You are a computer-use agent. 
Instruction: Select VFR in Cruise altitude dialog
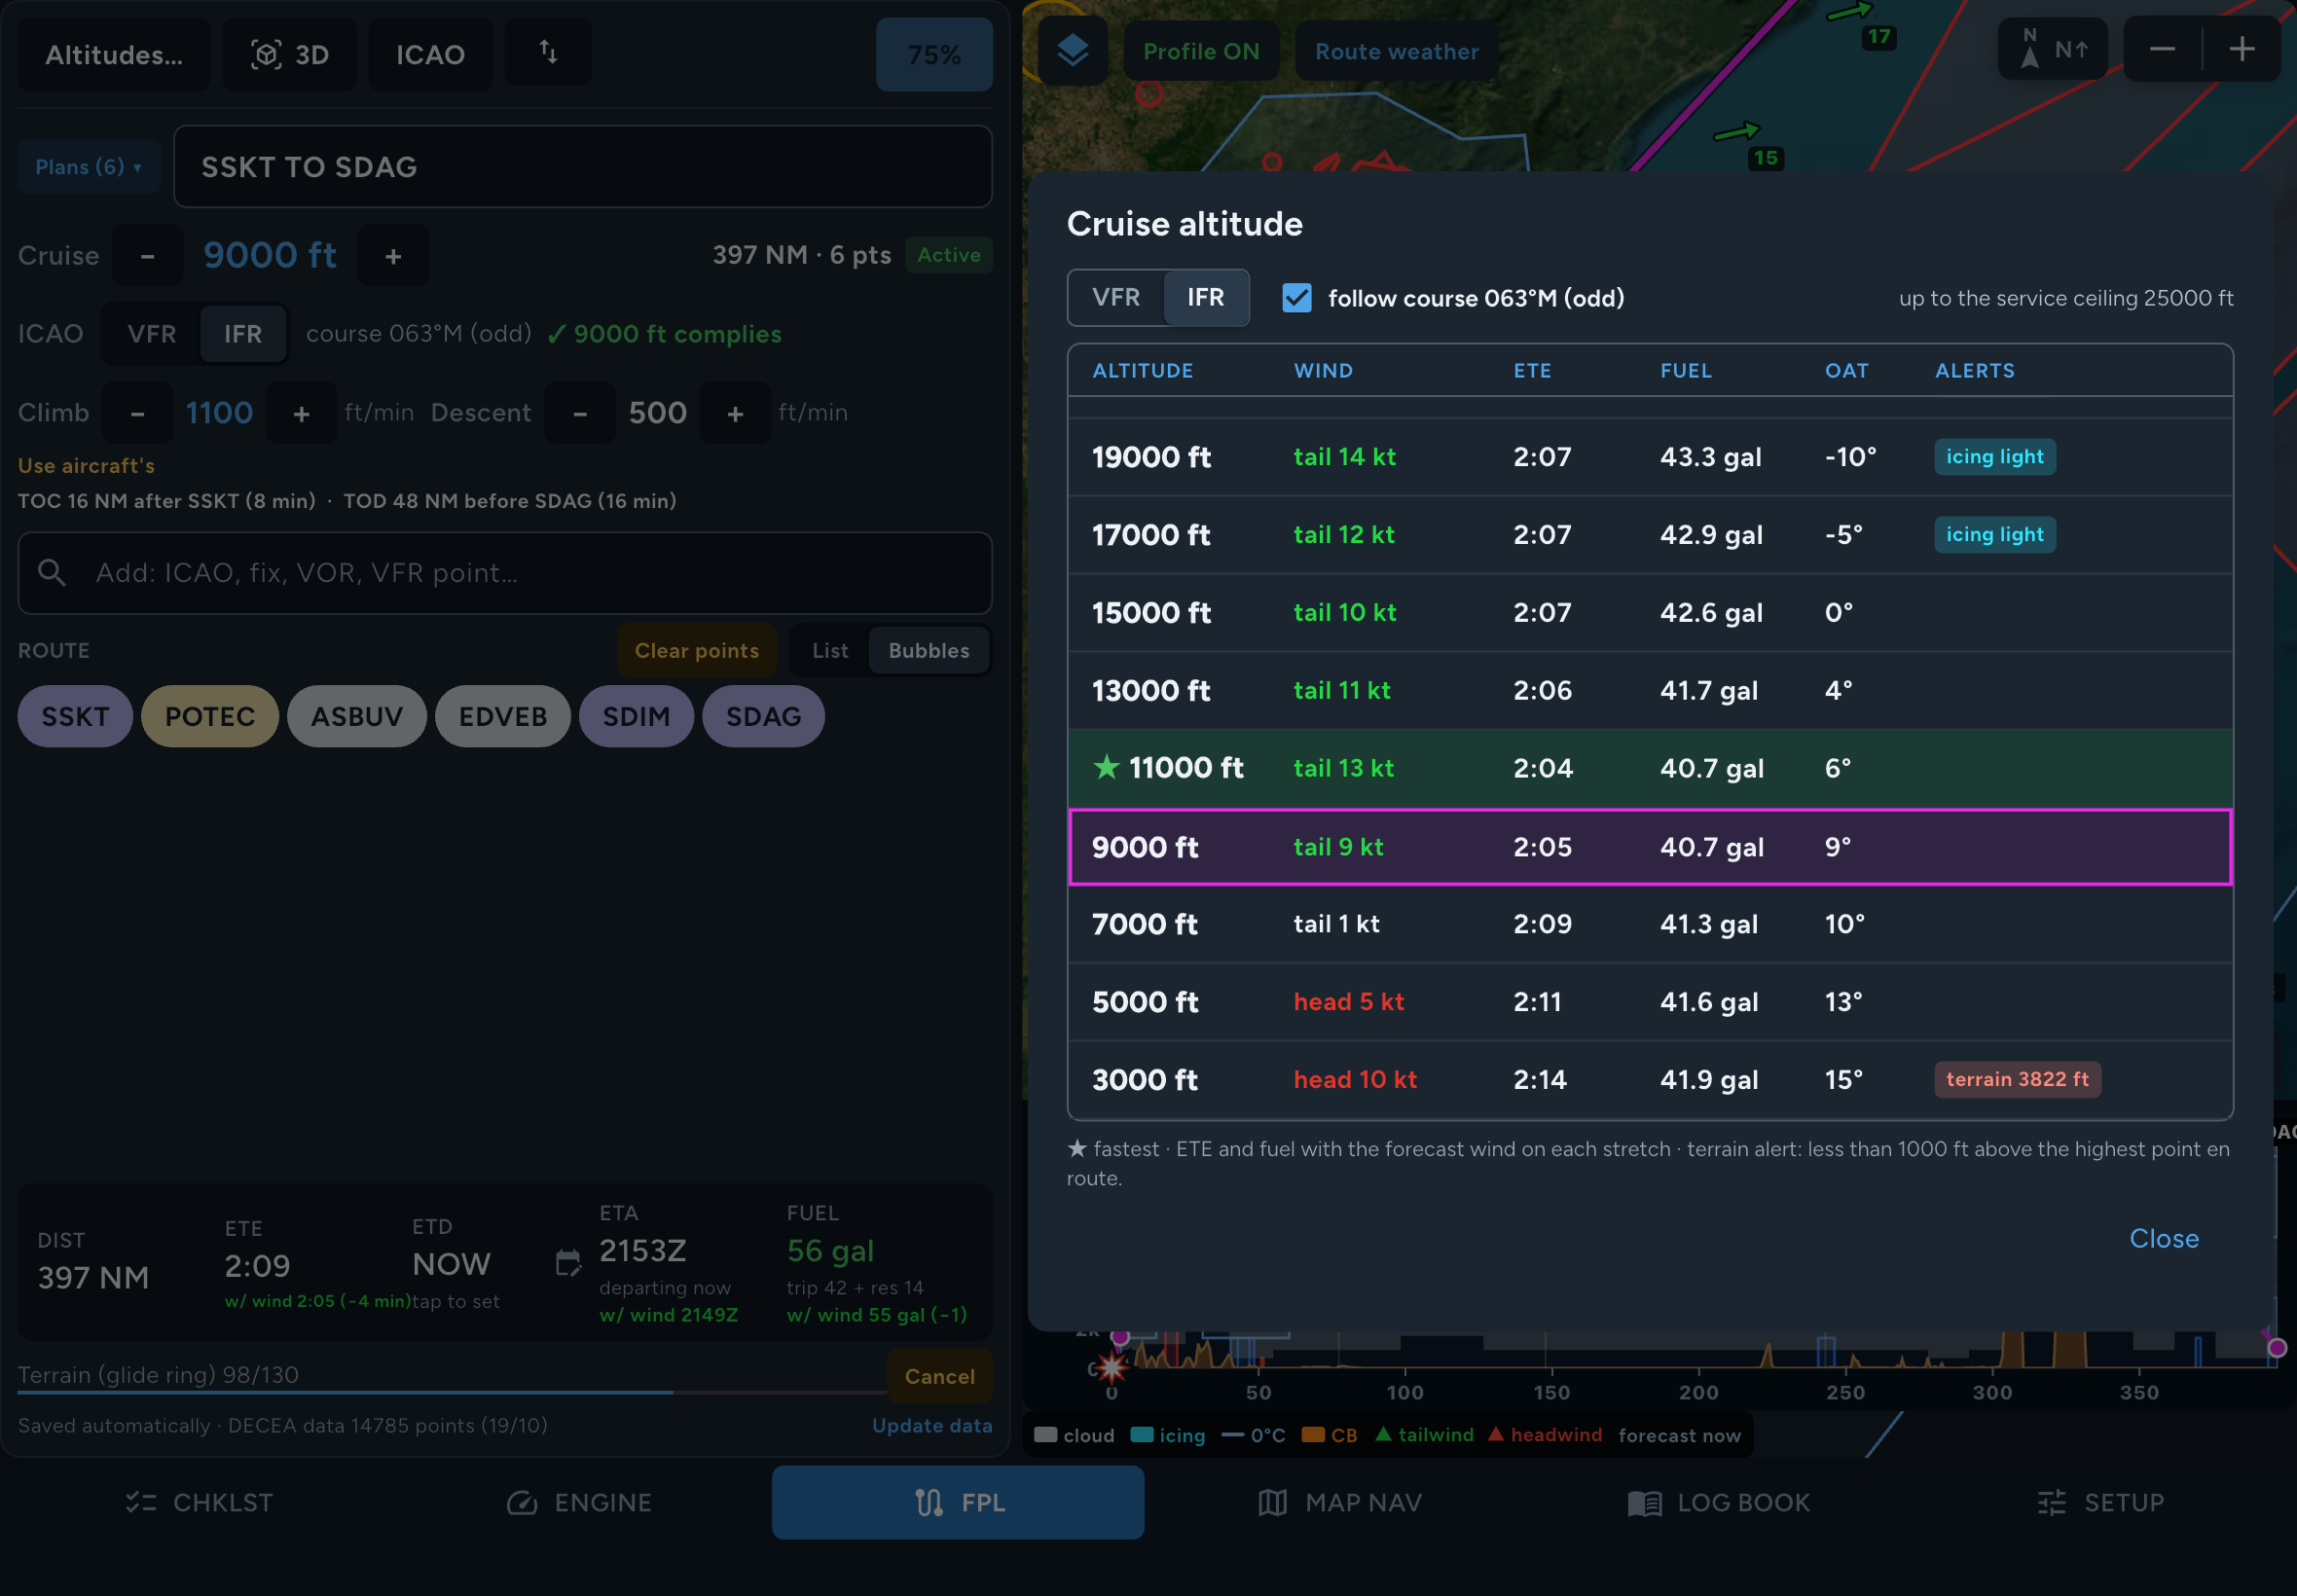click(1116, 297)
